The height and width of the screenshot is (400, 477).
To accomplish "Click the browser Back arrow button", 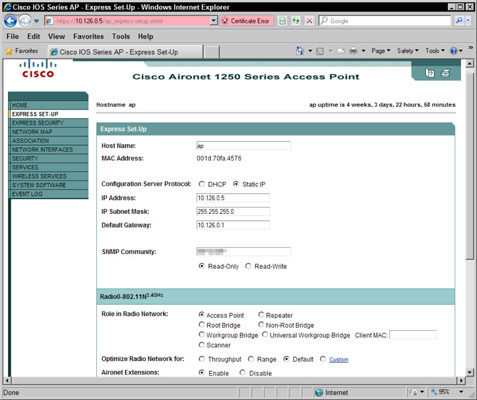I will [10, 21].
